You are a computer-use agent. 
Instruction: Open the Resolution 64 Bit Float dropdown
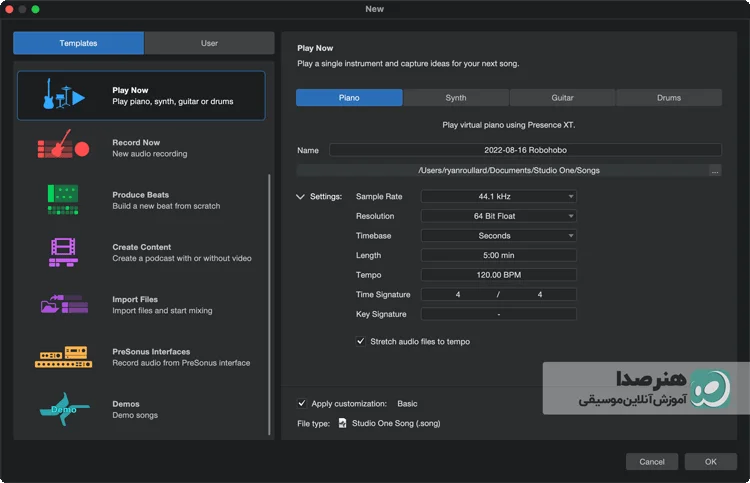tap(498, 216)
